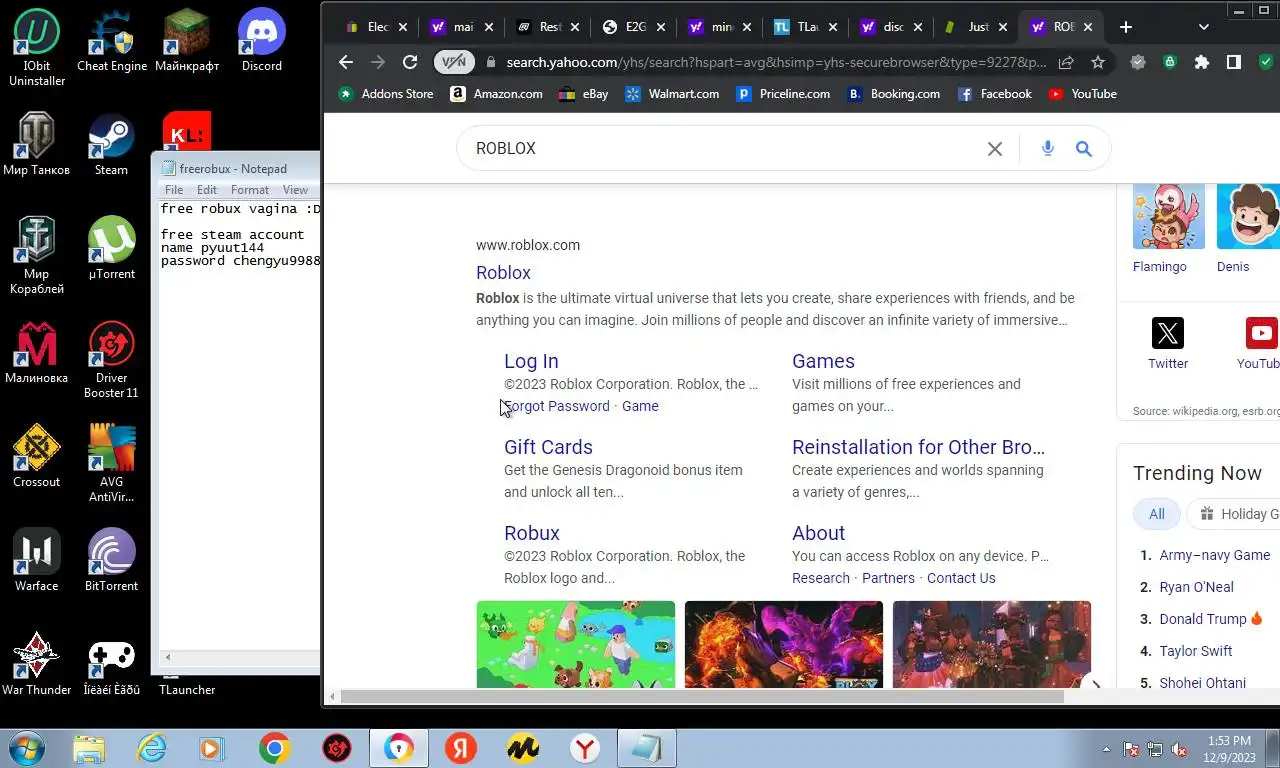1280x768 pixels.
Task: Open the Robux sublink
Action: [532, 533]
